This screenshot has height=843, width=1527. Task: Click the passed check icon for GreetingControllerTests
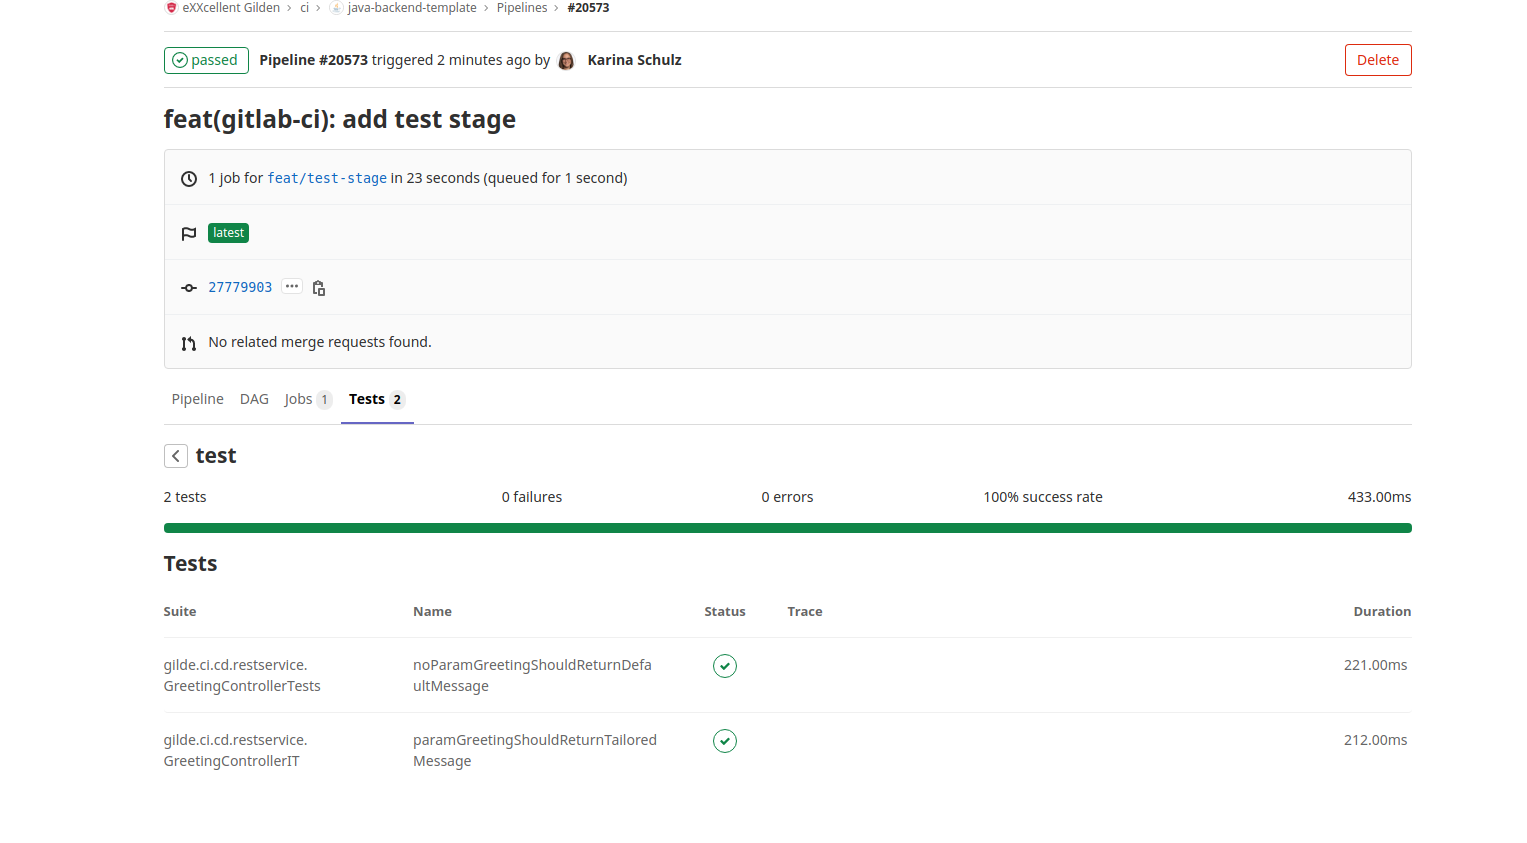[725, 666]
